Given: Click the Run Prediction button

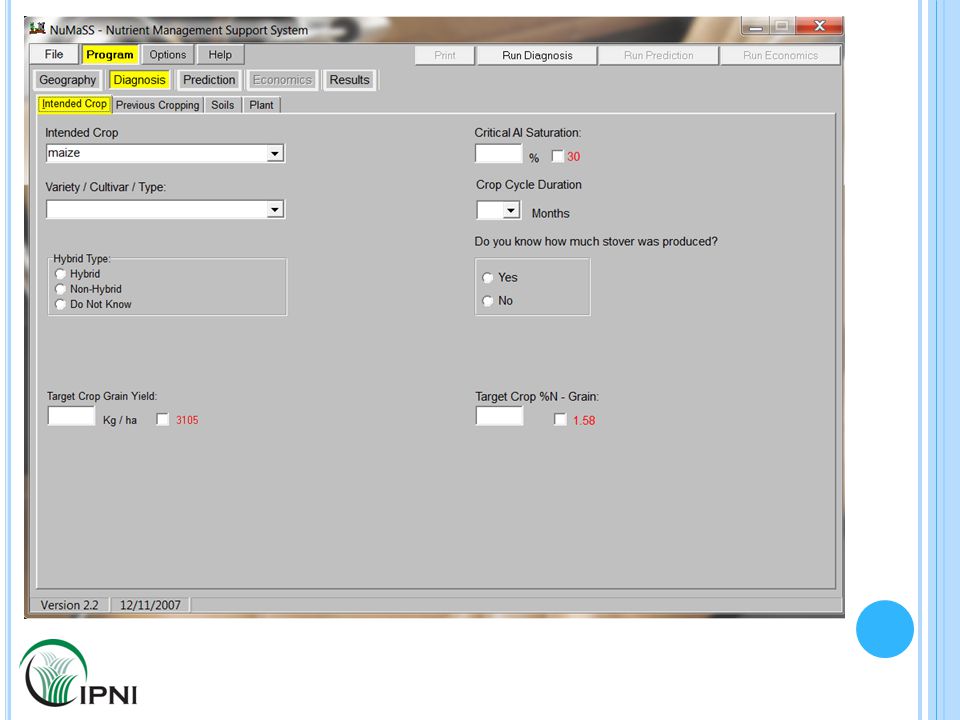Looking at the screenshot, I should coord(659,55).
